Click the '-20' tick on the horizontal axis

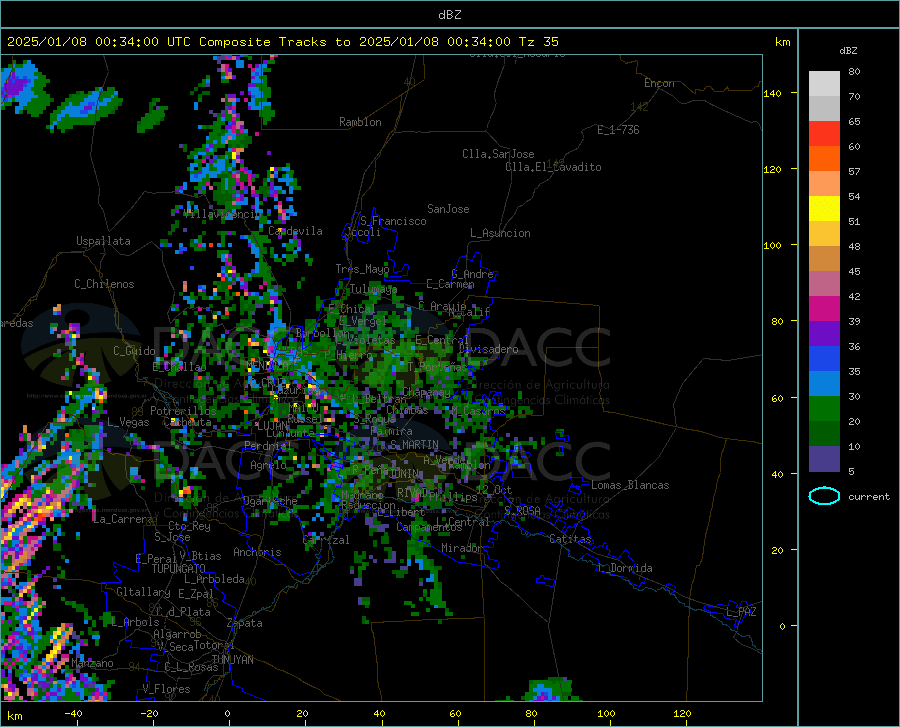[149, 713]
